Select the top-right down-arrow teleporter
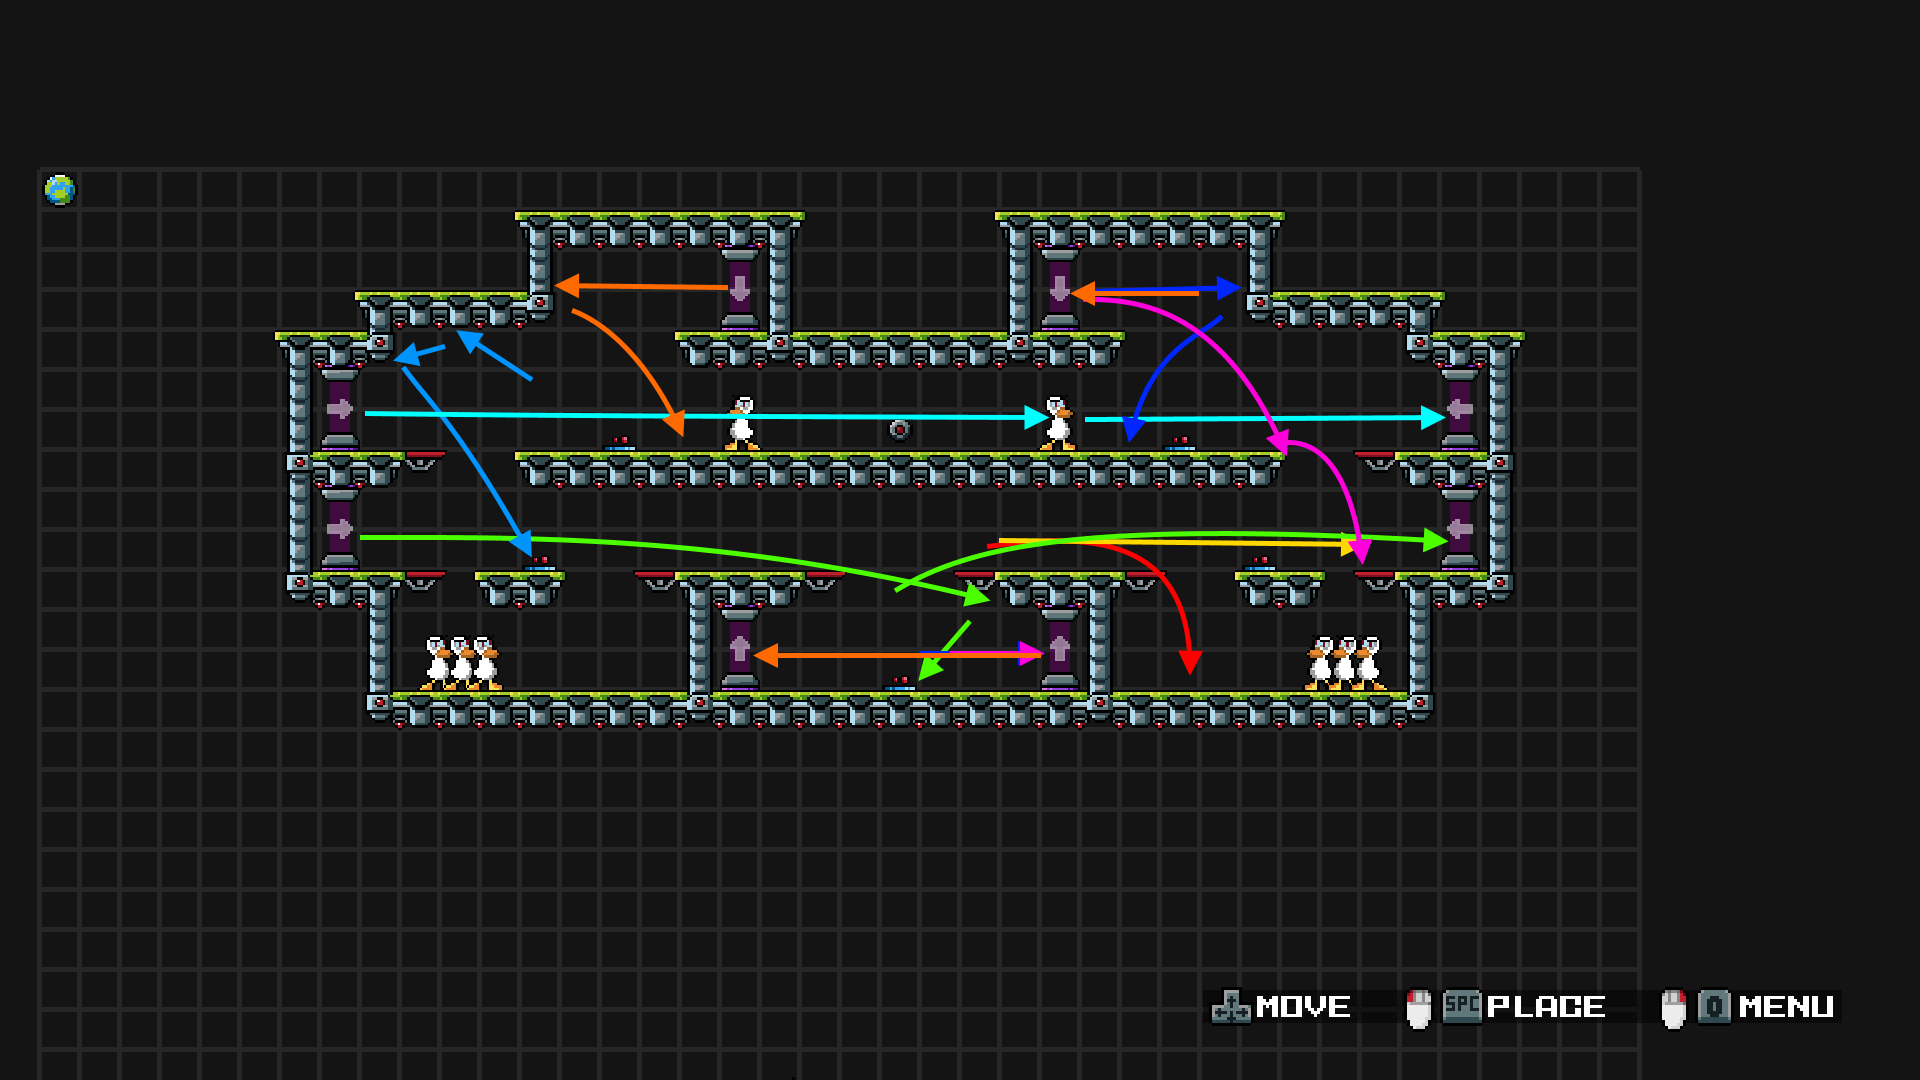Viewport: 1920px width, 1080px height. coord(1059,289)
